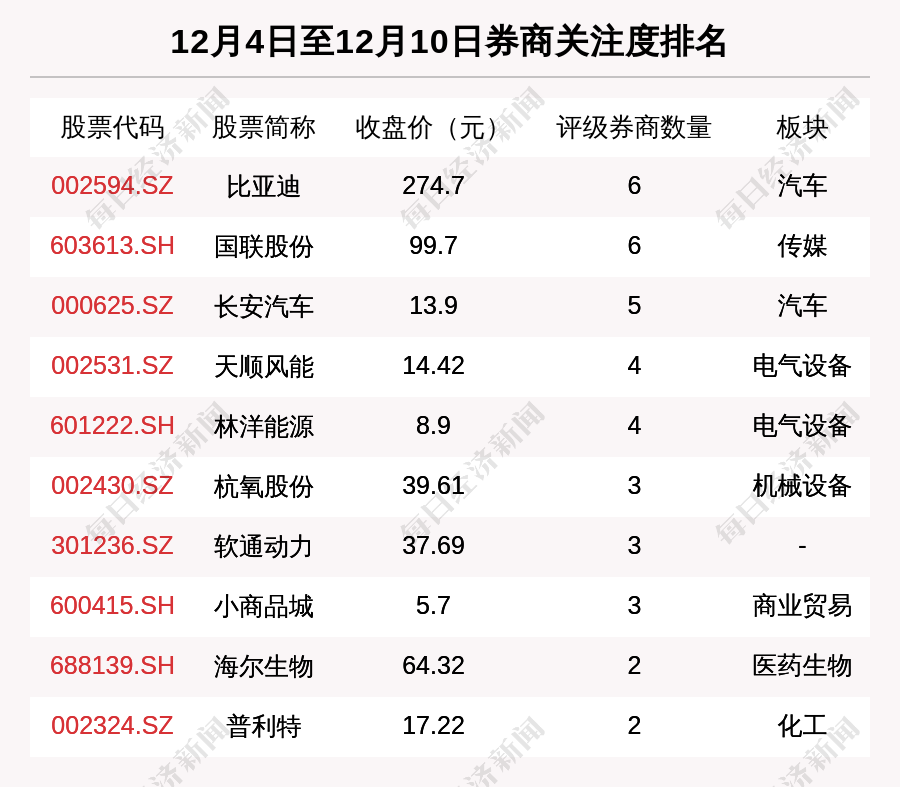Select the 股票代码 column header
Image resolution: width=900 pixels, height=787 pixels.
coord(112,127)
